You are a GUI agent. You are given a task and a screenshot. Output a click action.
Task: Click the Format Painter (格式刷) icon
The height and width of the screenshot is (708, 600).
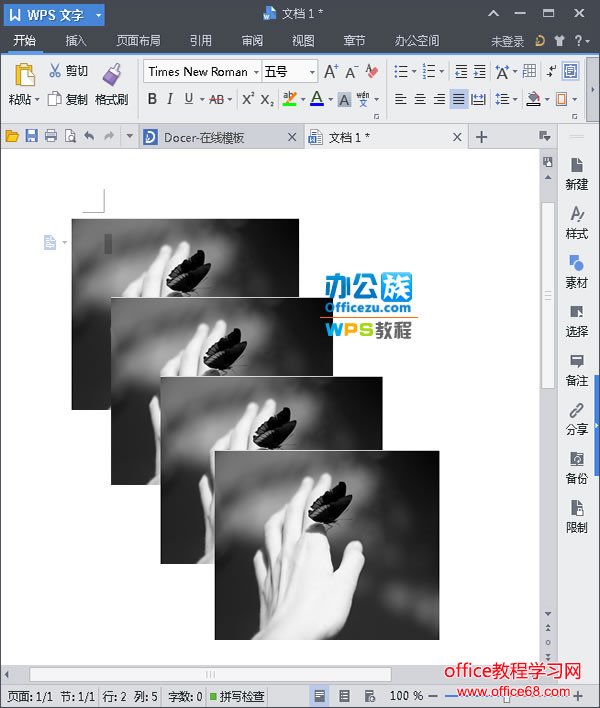click(111, 74)
